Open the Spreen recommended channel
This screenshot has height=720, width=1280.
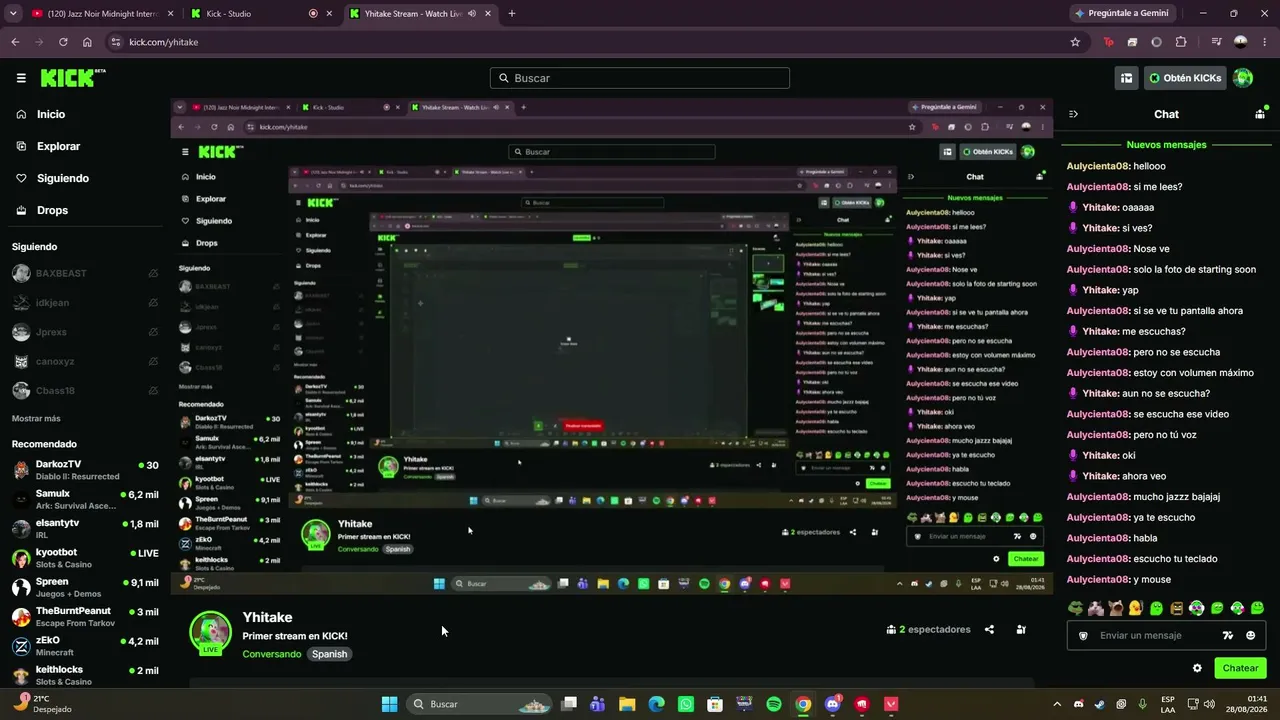pos(85,587)
